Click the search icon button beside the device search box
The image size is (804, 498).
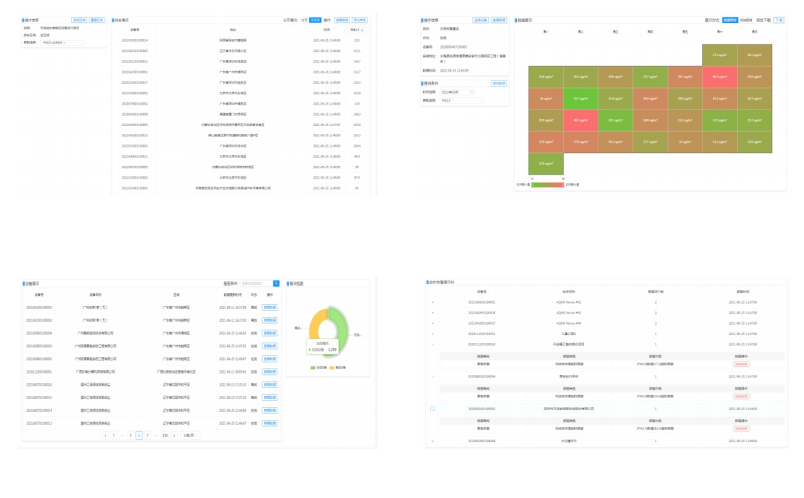(x=276, y=284)
